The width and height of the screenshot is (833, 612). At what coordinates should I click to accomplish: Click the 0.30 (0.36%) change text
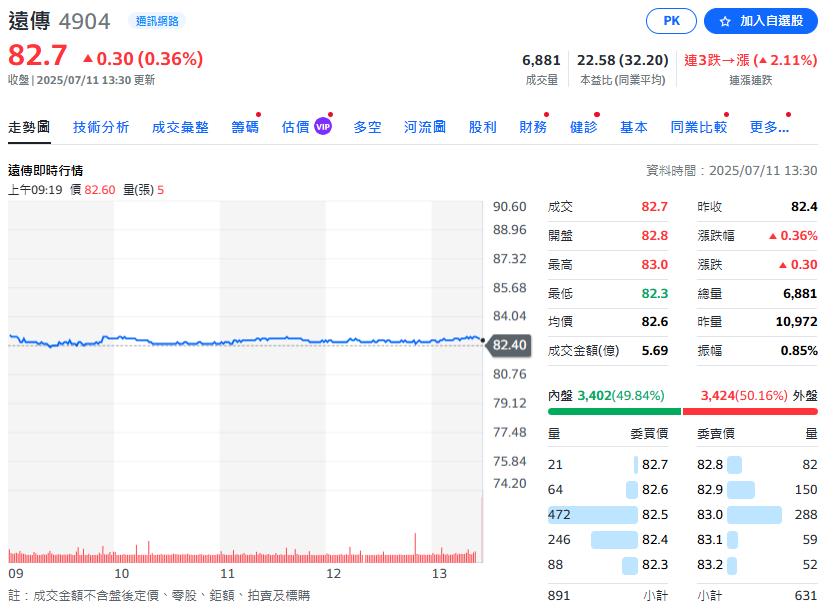pyautogui.click(x=143, y=58)
